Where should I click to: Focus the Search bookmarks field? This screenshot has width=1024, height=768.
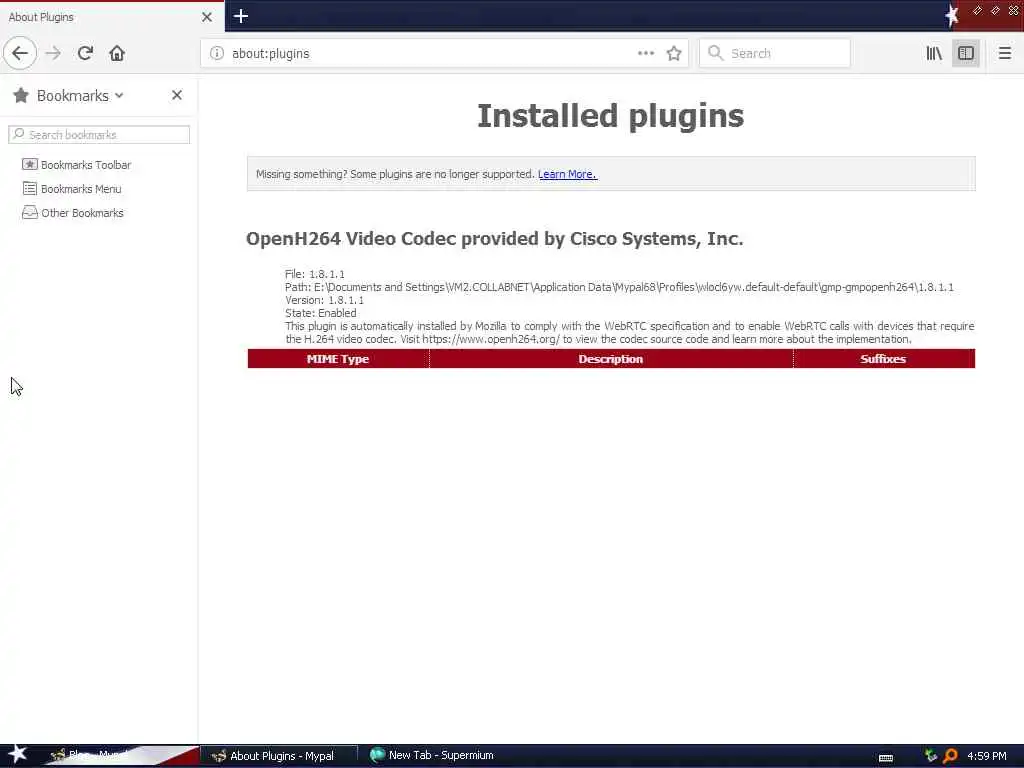click(x=99, y=135)
